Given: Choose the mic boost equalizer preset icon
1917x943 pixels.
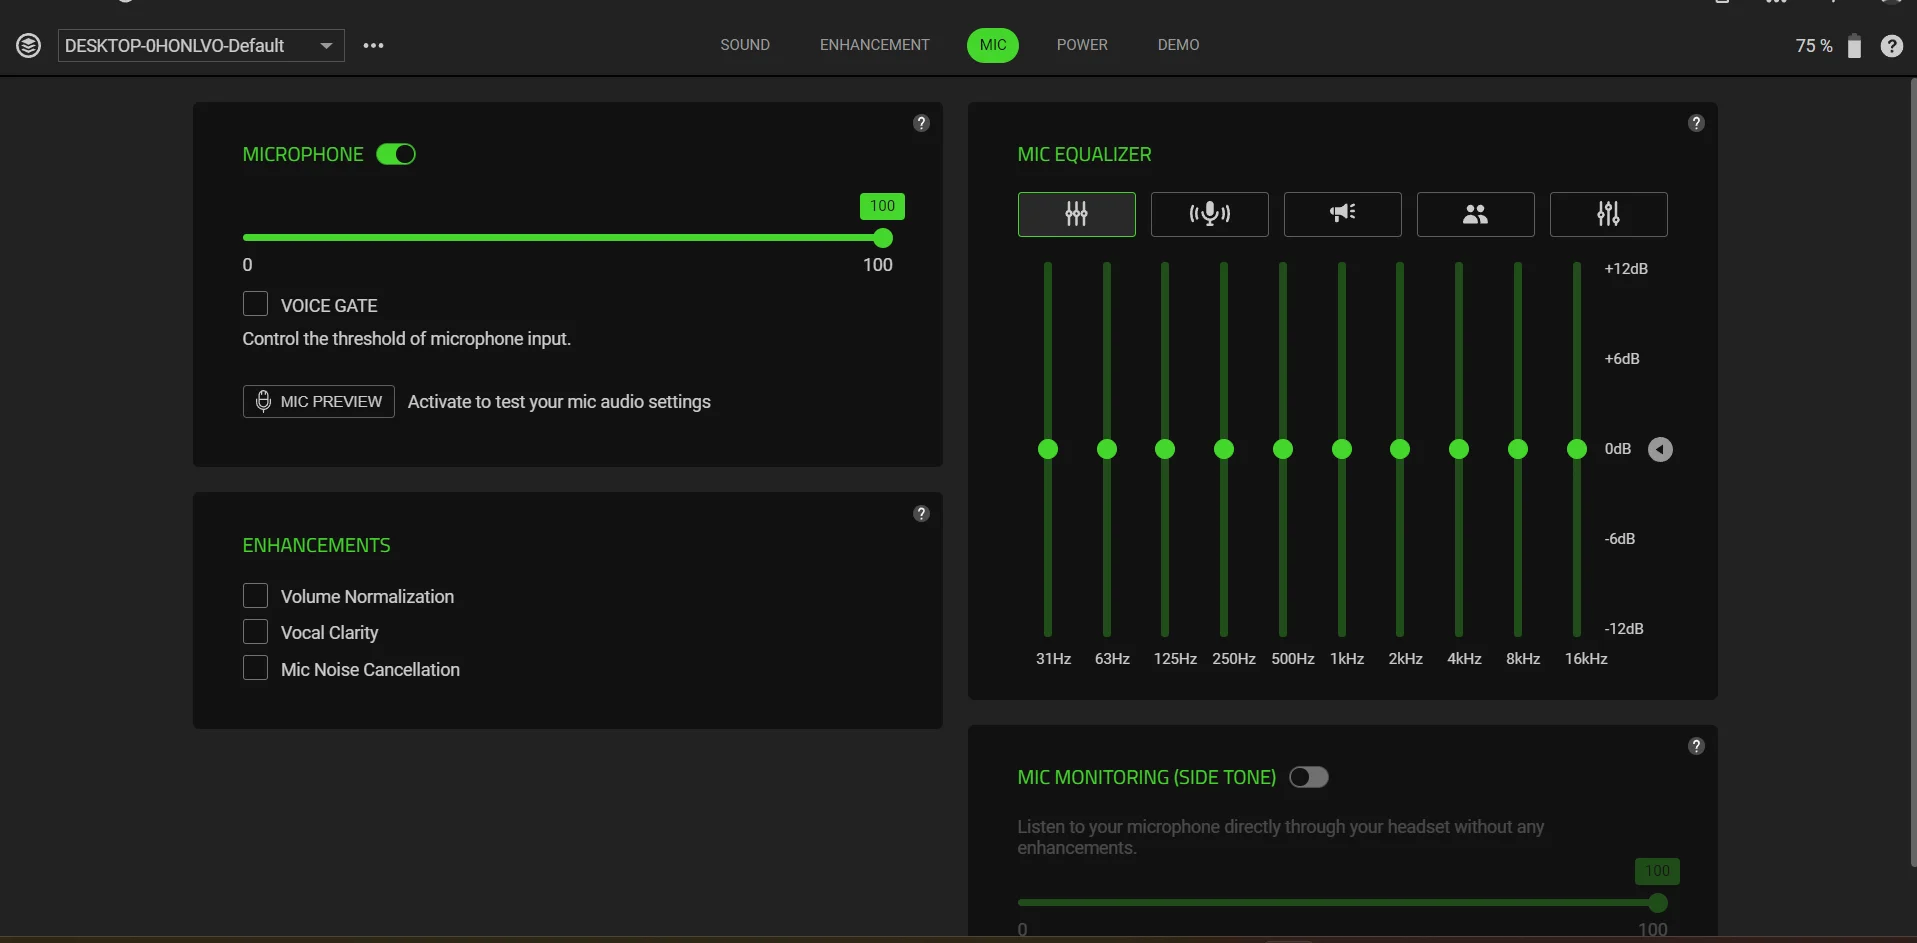Looking at the screenshot, I should pyautogui.click(x=1209, y=214).
